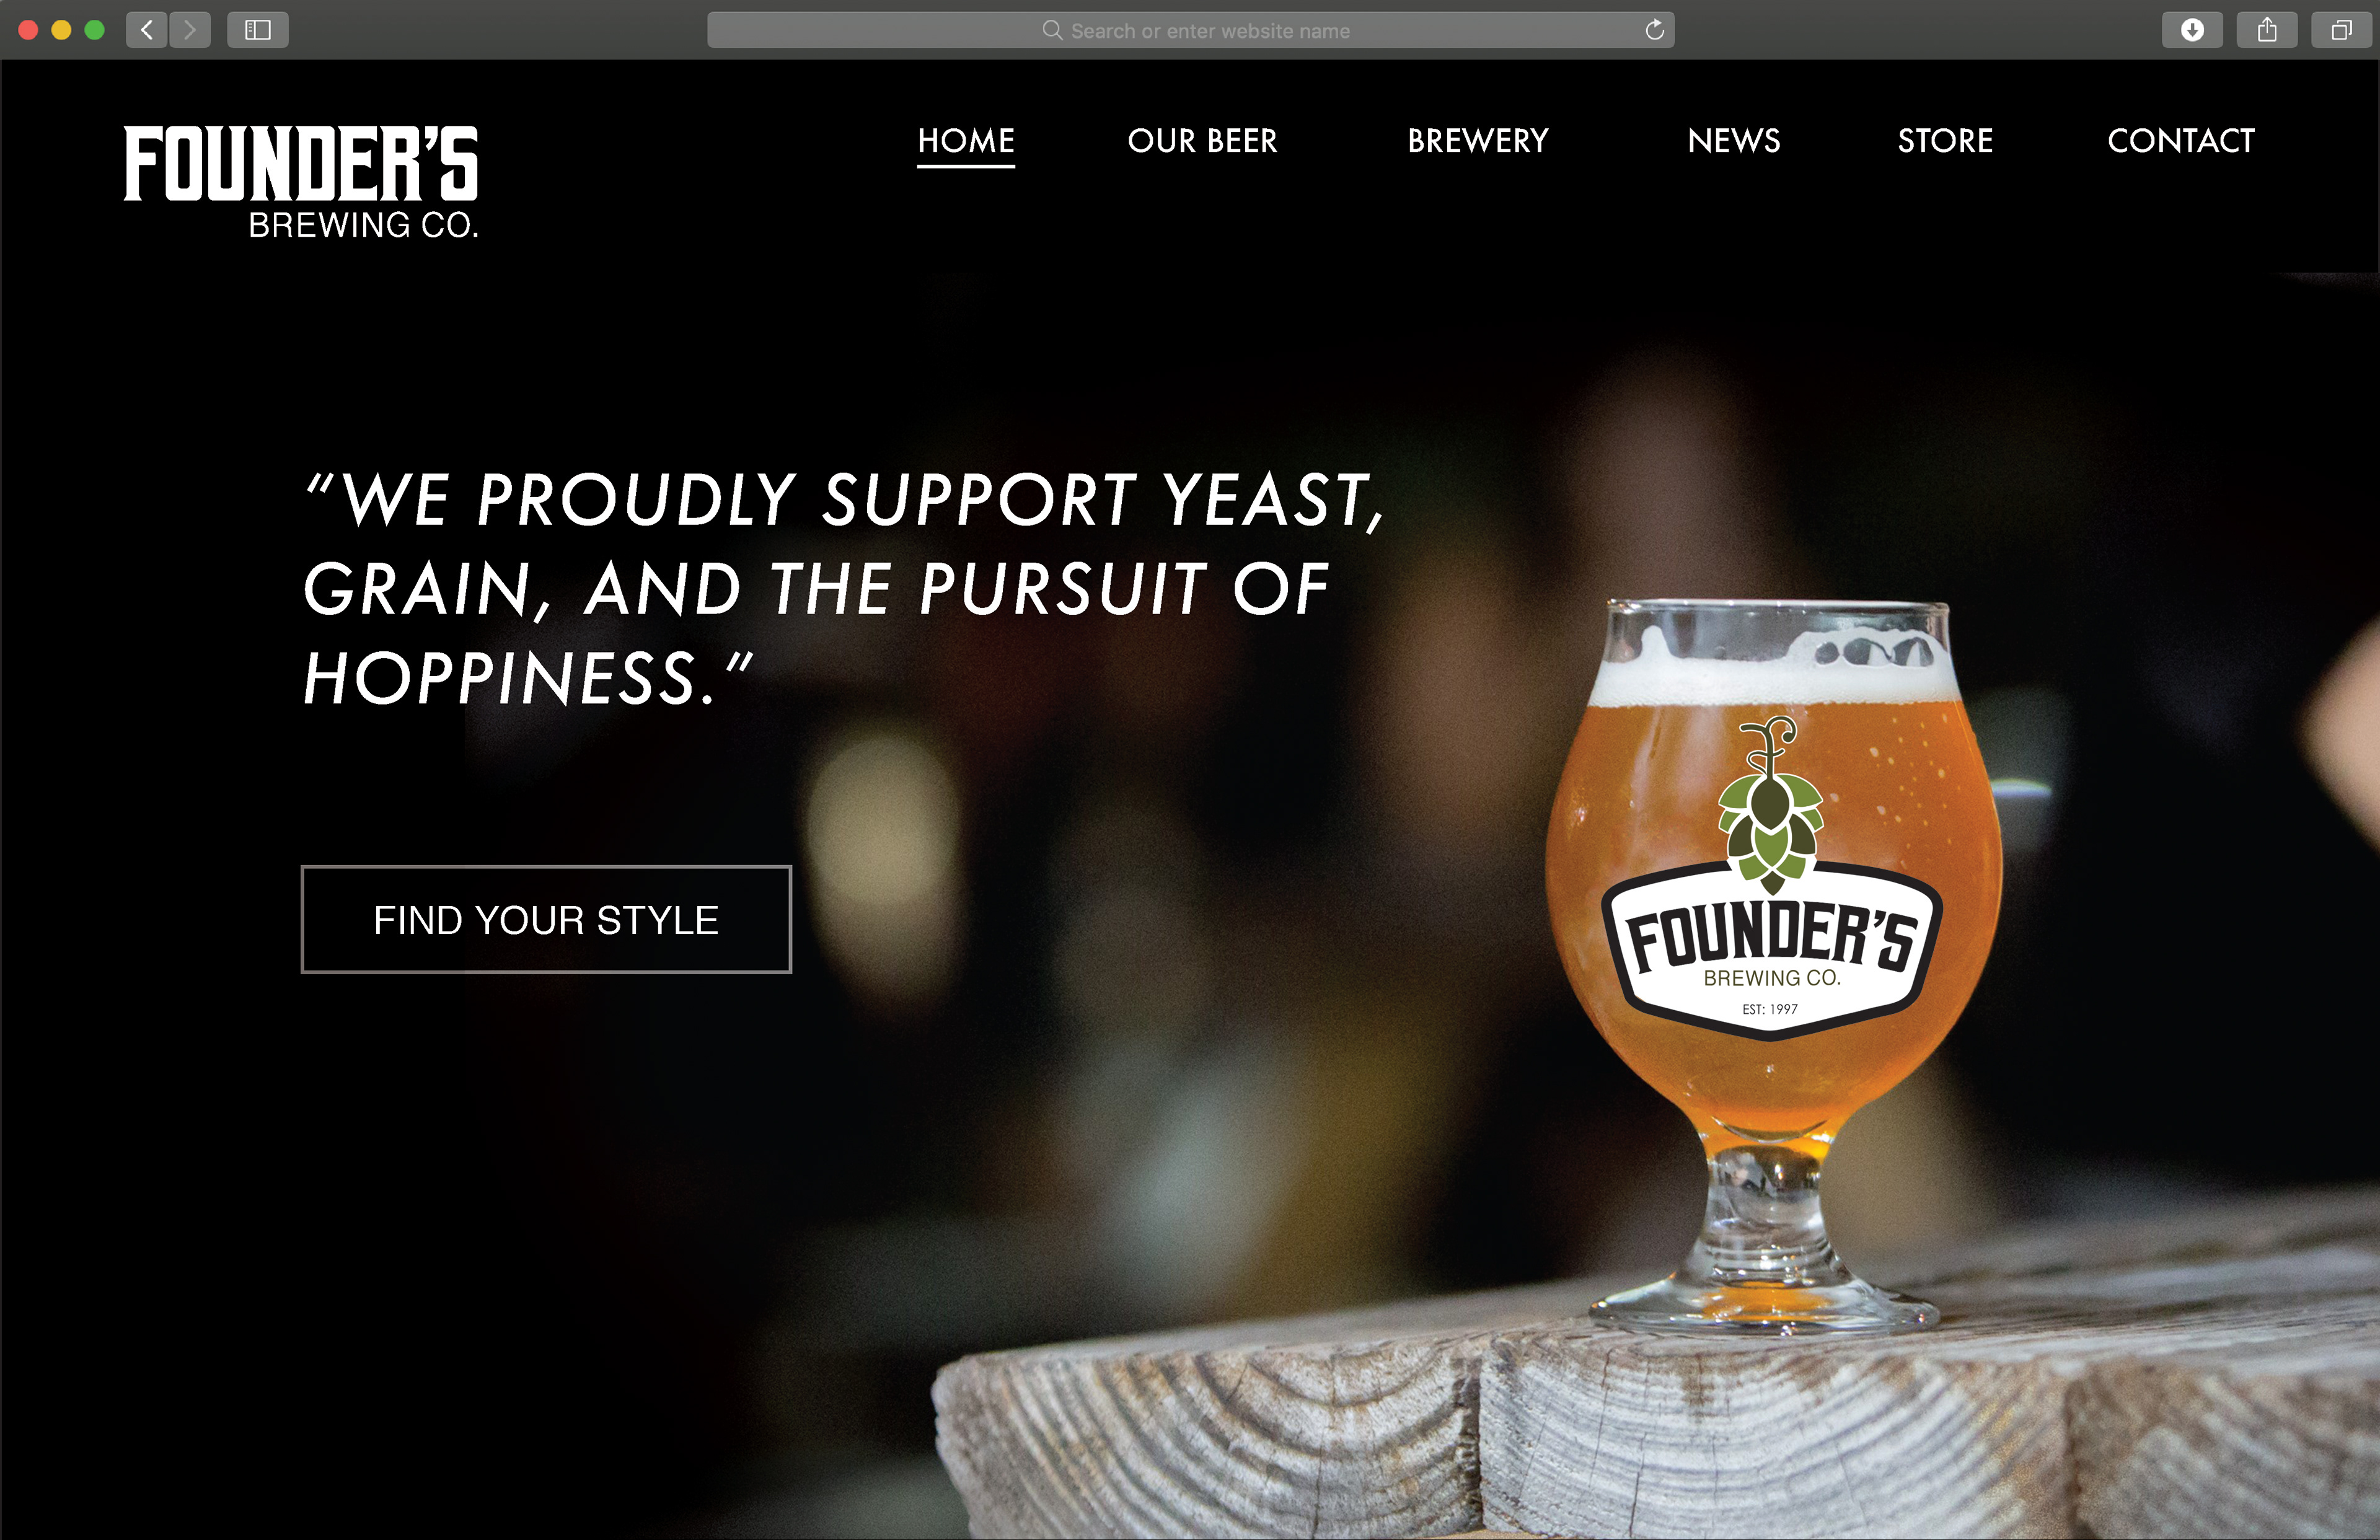Click the yellow minimize window button

pos(61,30)
